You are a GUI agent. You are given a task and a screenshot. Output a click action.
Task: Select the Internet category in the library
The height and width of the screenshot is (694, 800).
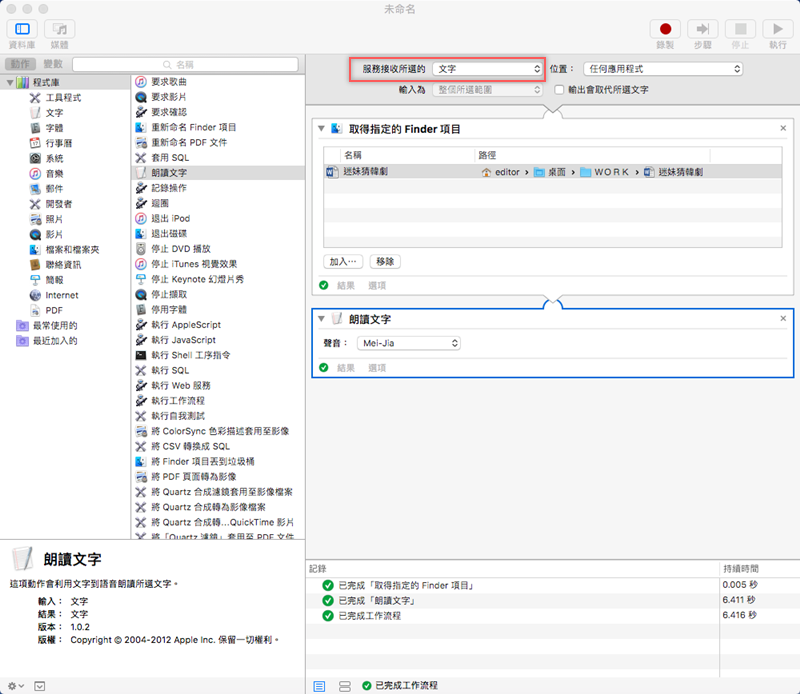(x=61, y=295)
